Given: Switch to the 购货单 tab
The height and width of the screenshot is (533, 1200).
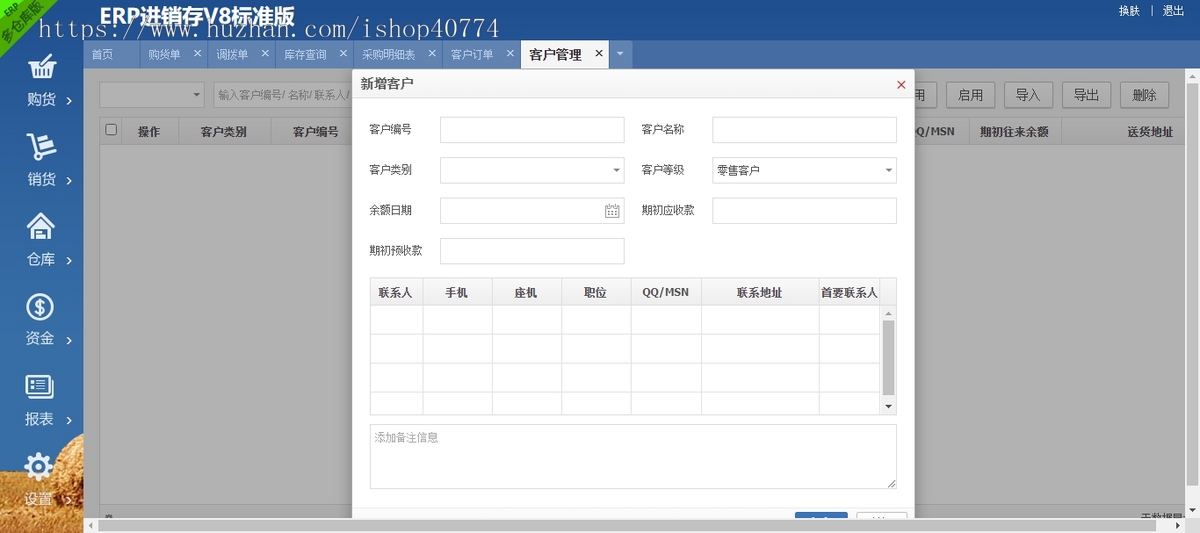Looking at the screenshot, I should pos(164,55).
